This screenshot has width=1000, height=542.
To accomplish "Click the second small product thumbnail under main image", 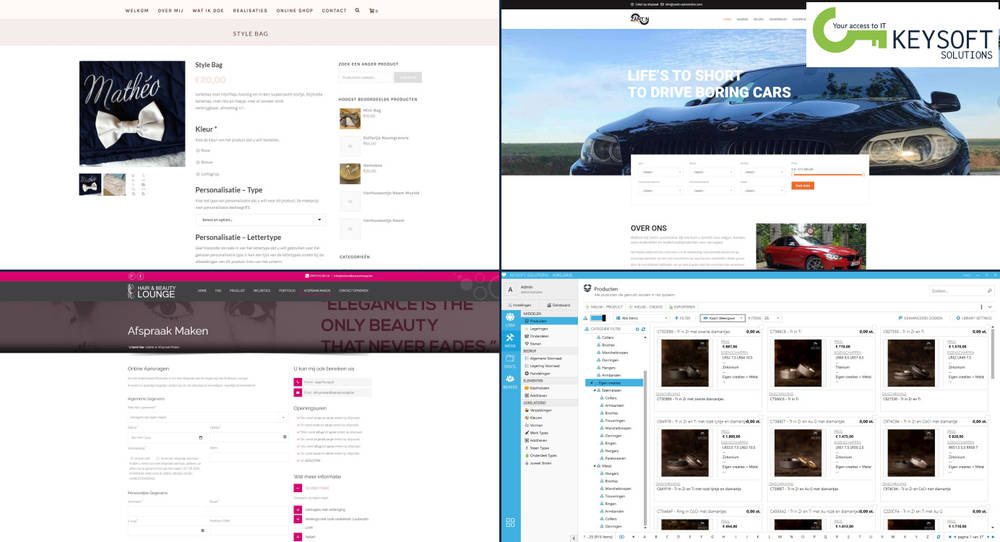I will click(115, 184).
